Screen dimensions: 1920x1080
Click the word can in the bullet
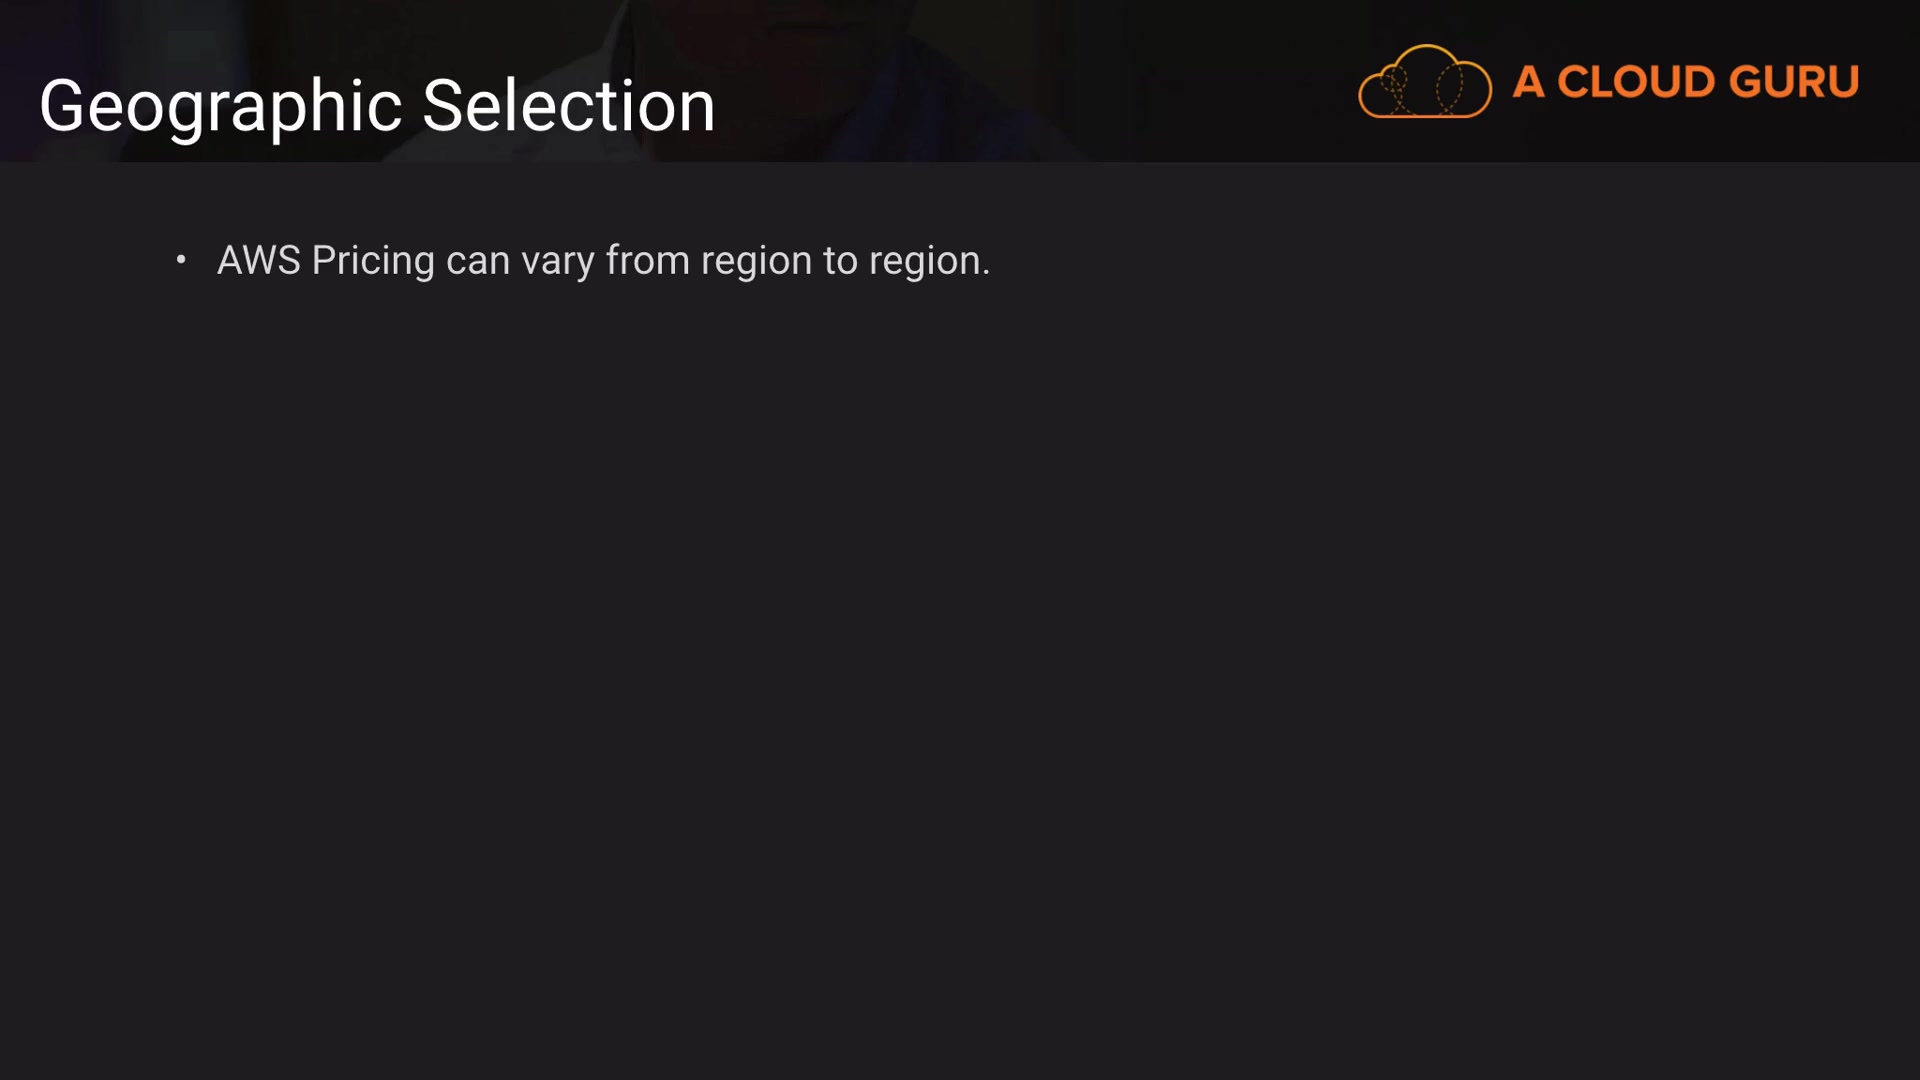(x=477, y=260)
